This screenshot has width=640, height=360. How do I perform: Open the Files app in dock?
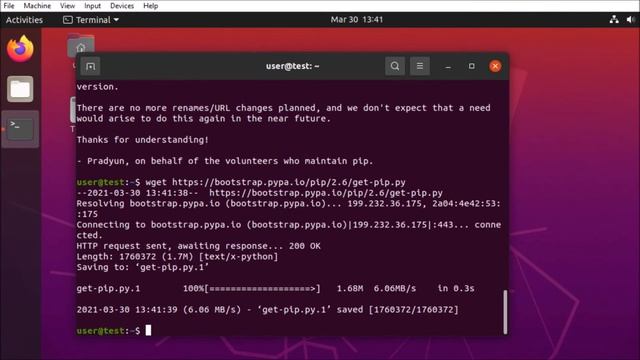pos(20,89)
